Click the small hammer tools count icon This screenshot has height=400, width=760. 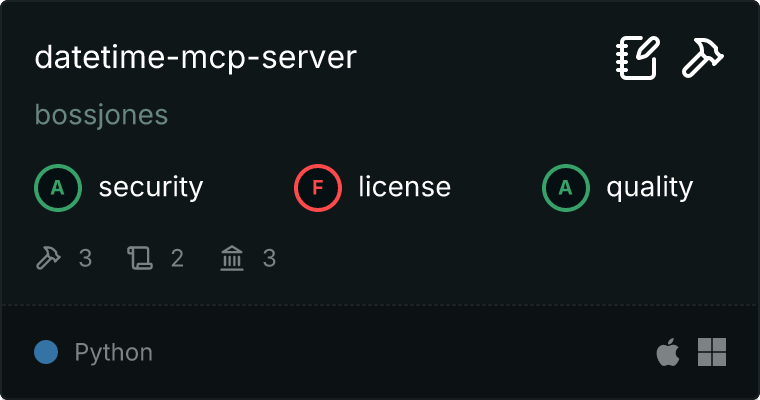coord(48,259)
